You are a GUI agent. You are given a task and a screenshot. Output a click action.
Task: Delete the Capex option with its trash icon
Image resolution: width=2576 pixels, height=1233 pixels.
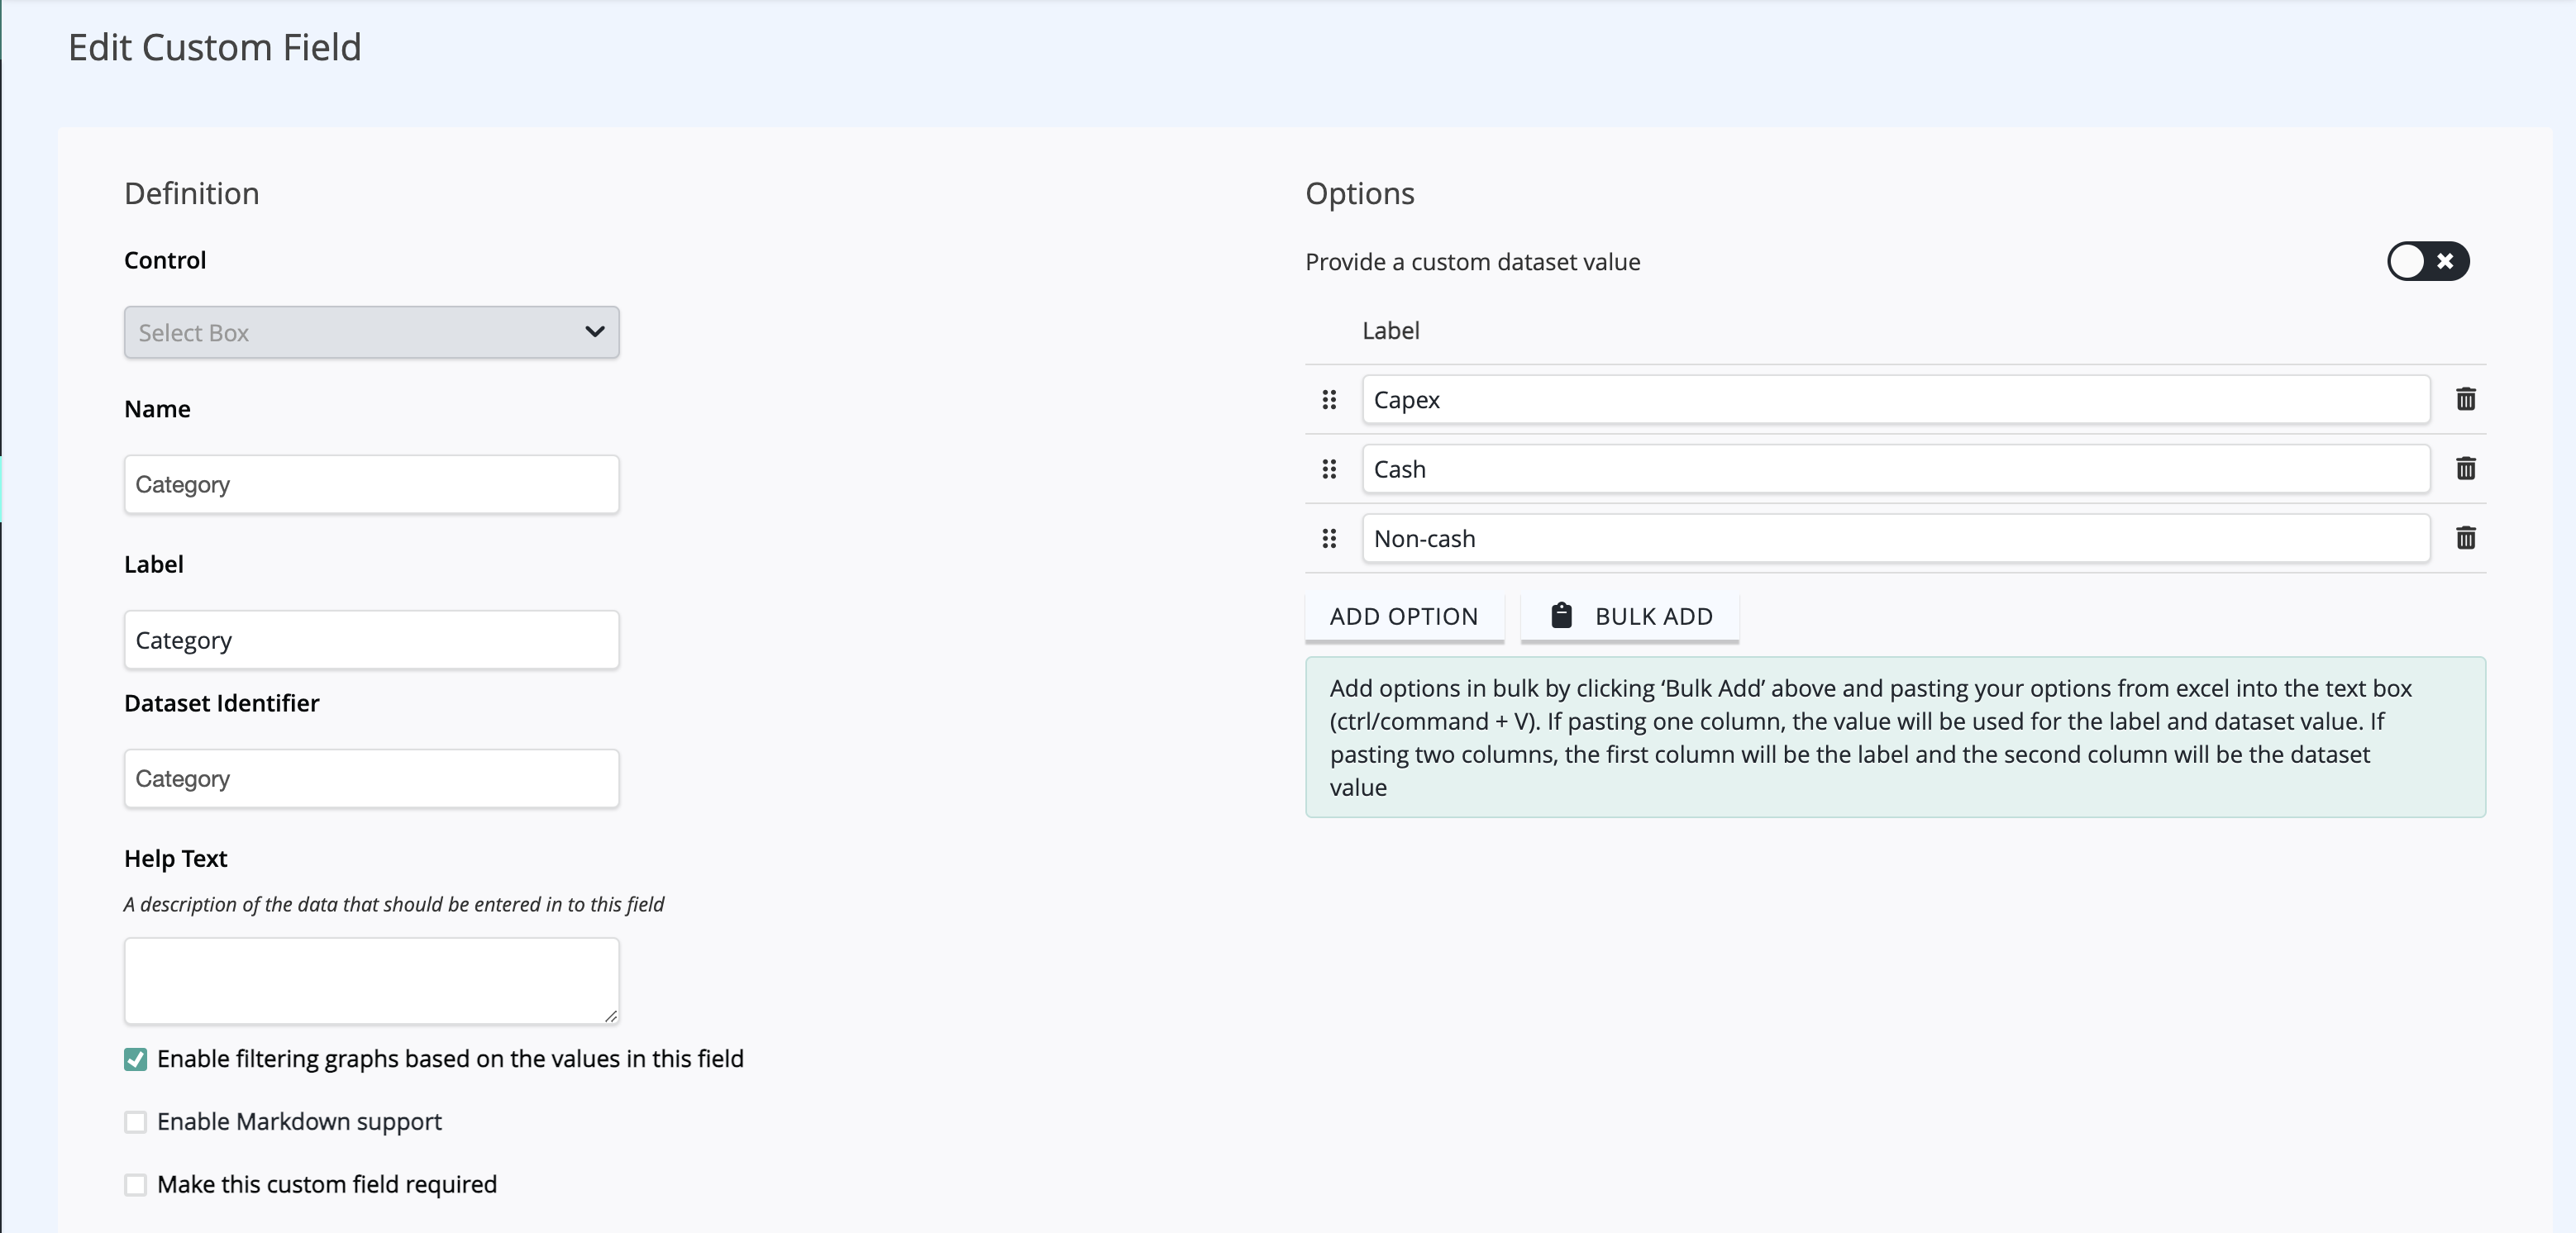click(x=2465, y=399)
